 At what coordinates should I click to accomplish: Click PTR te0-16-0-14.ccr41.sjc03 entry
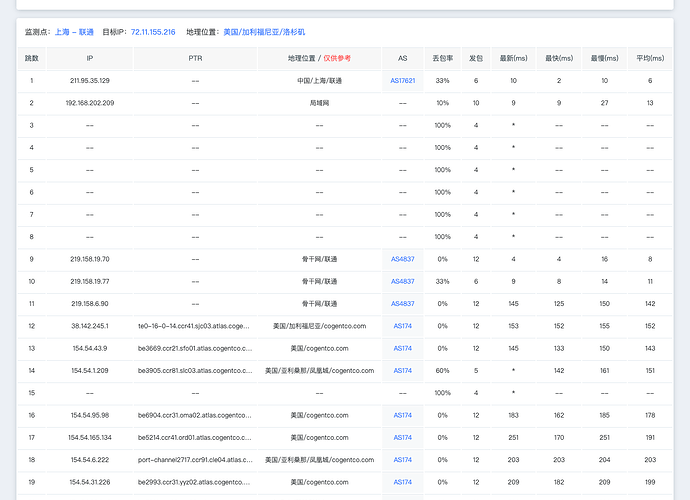coord(194,326)
